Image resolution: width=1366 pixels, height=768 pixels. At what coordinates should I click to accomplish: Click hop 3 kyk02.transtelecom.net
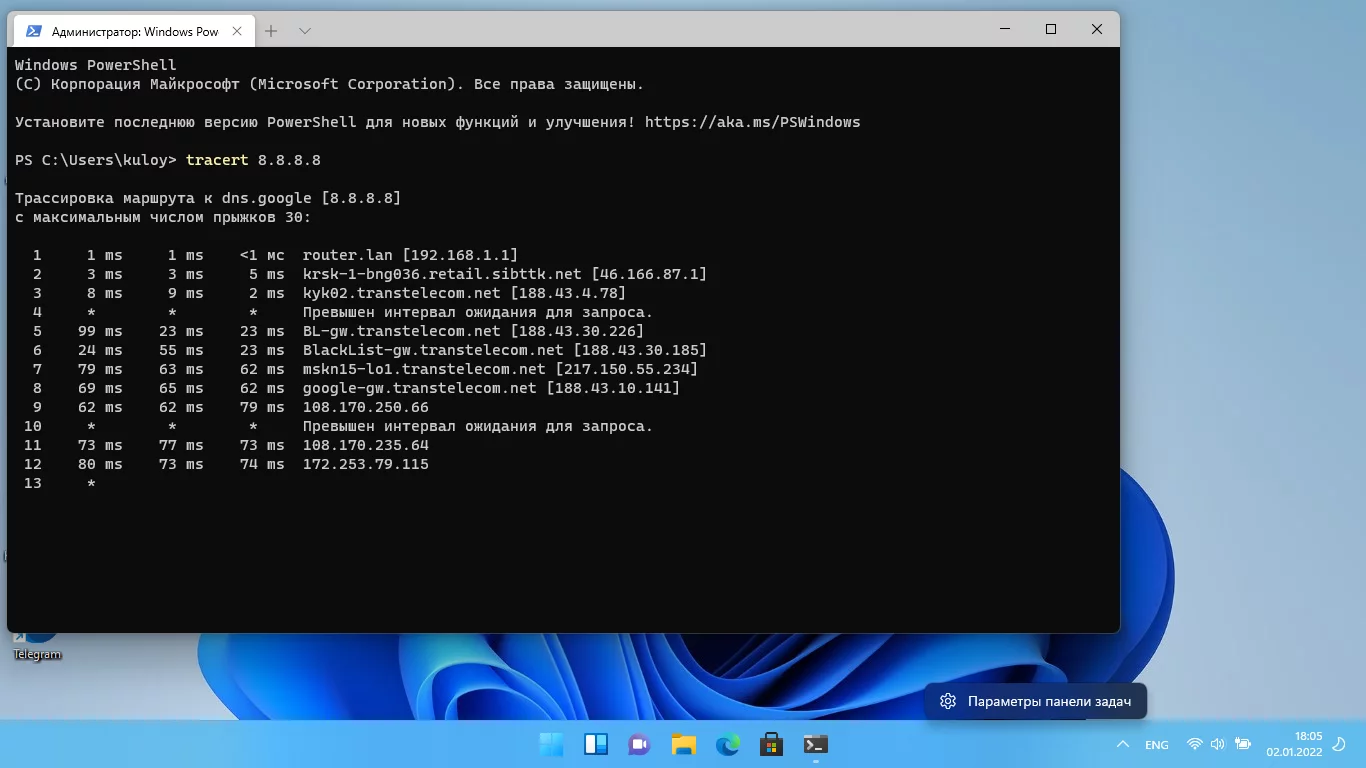click(x=464, y=293)
